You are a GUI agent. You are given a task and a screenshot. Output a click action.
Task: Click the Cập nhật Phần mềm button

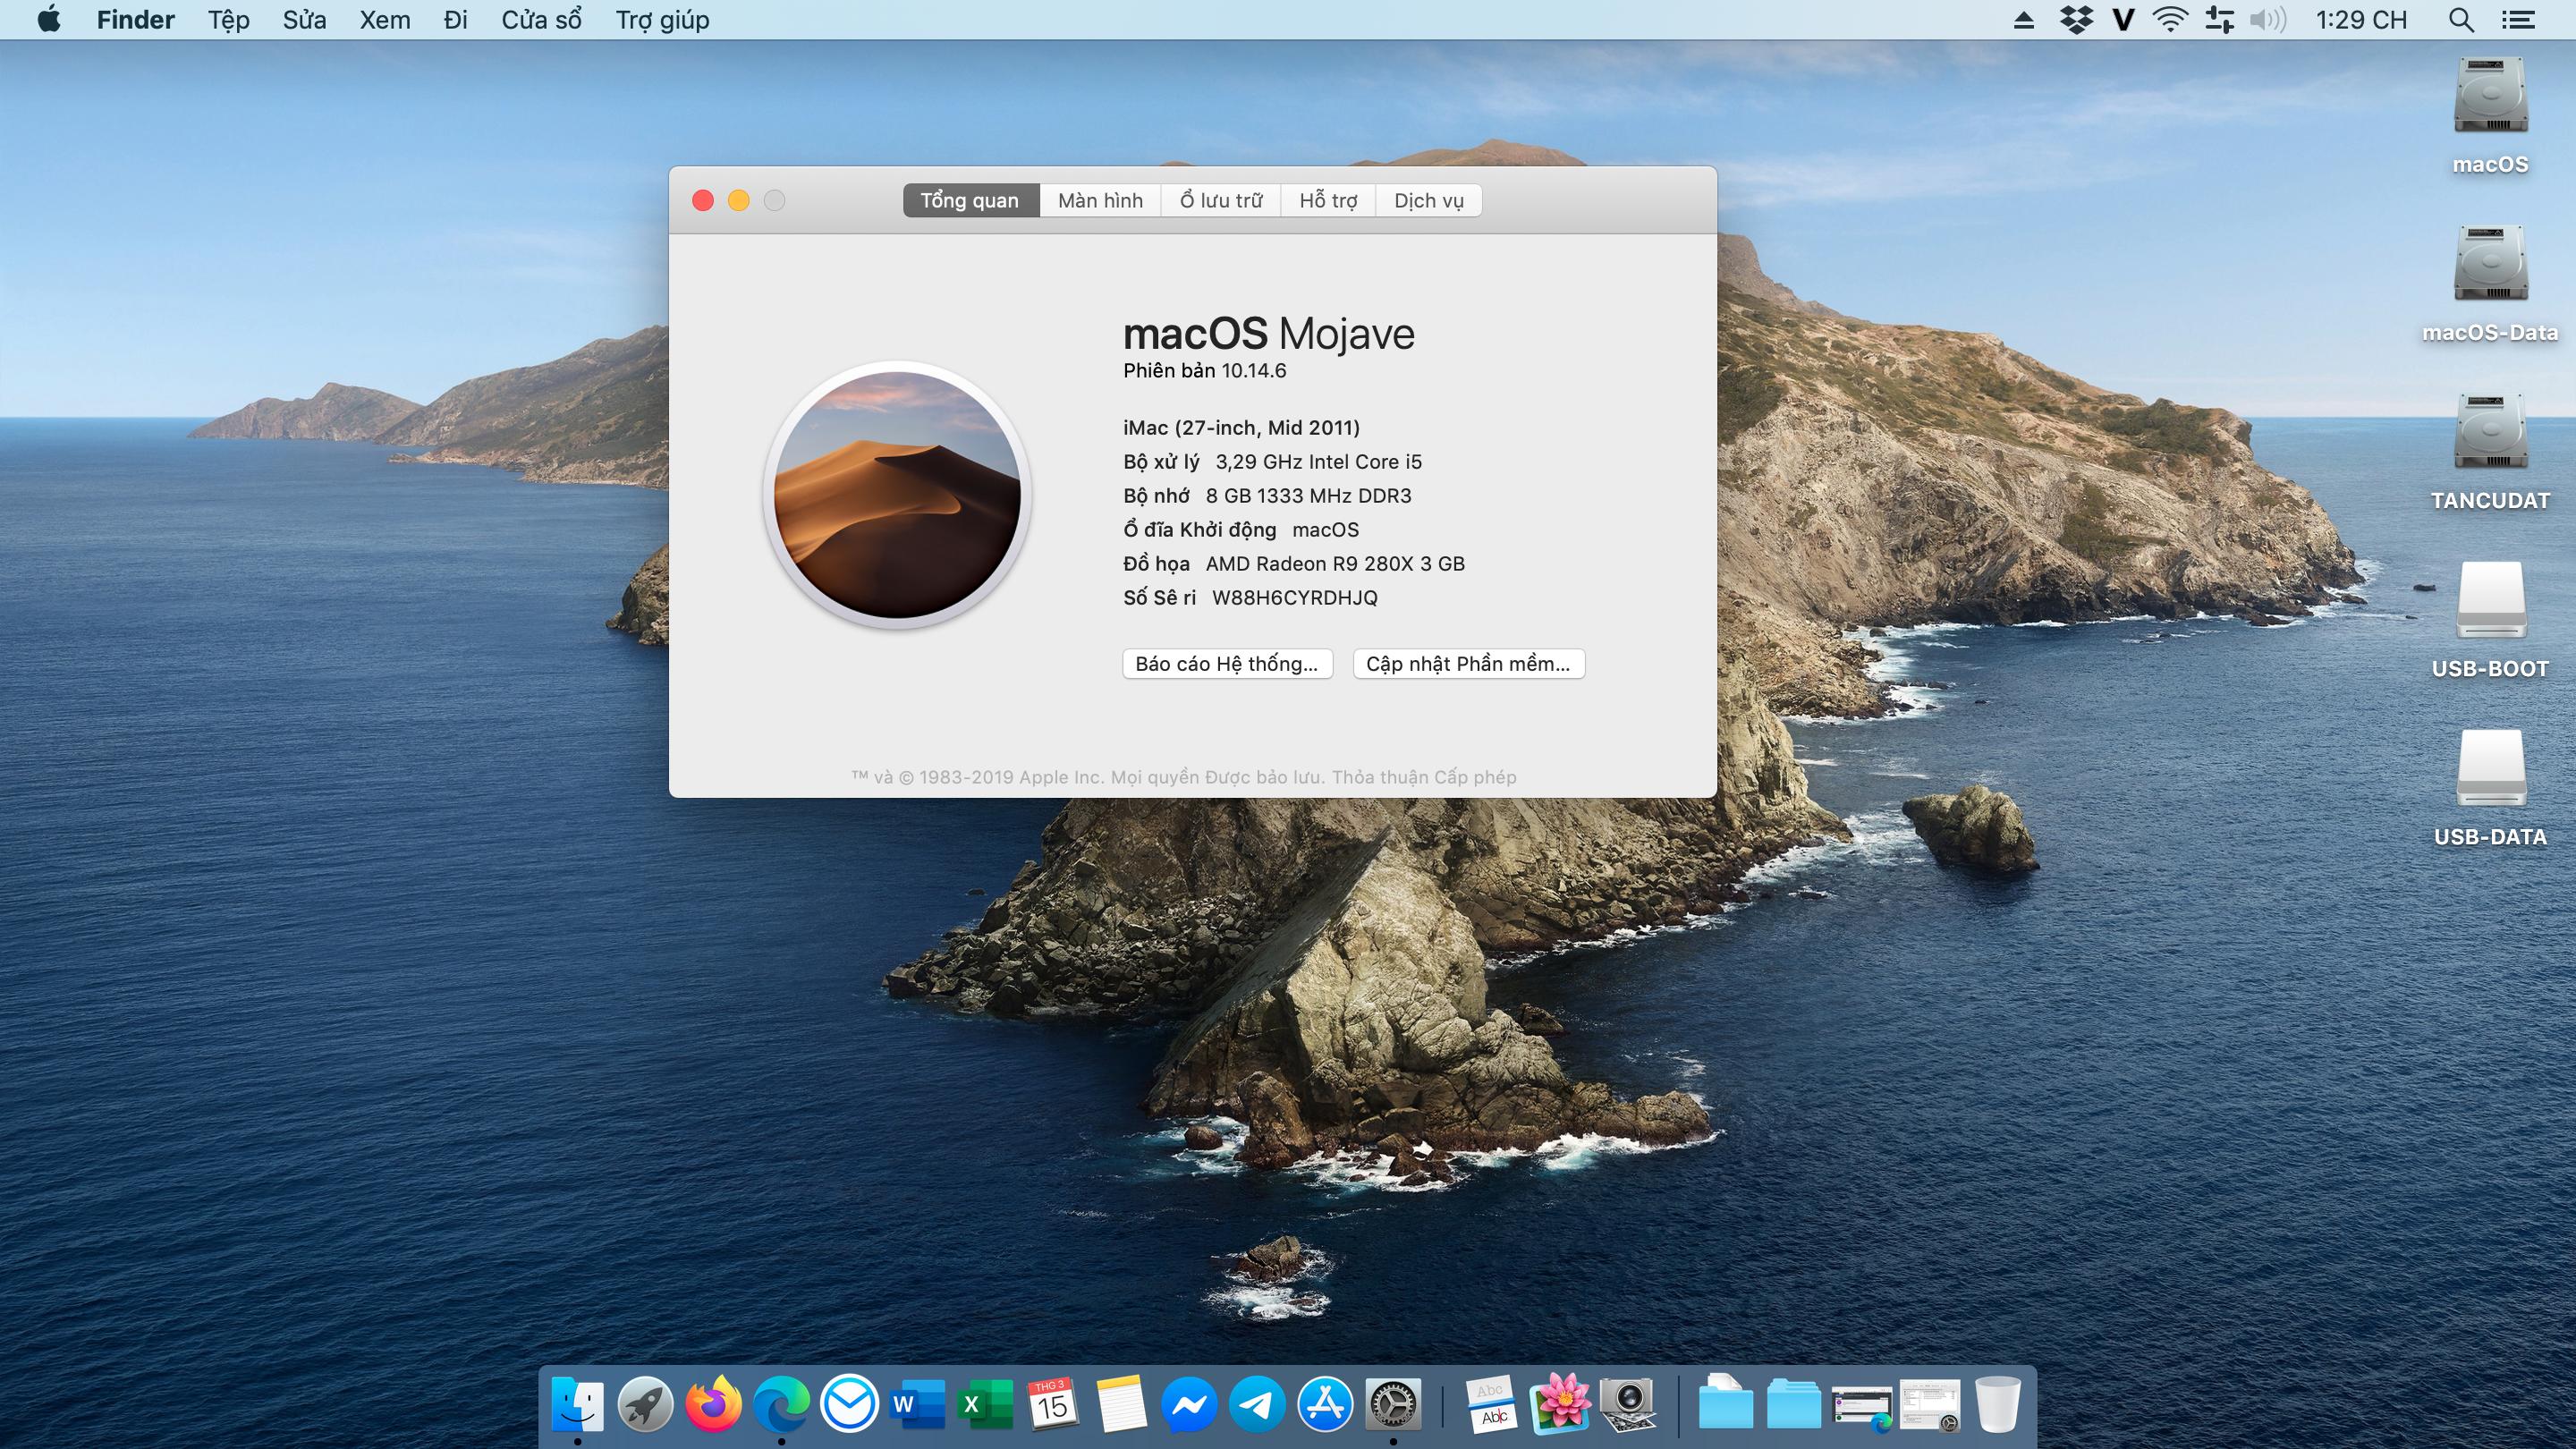(1468, 664)
